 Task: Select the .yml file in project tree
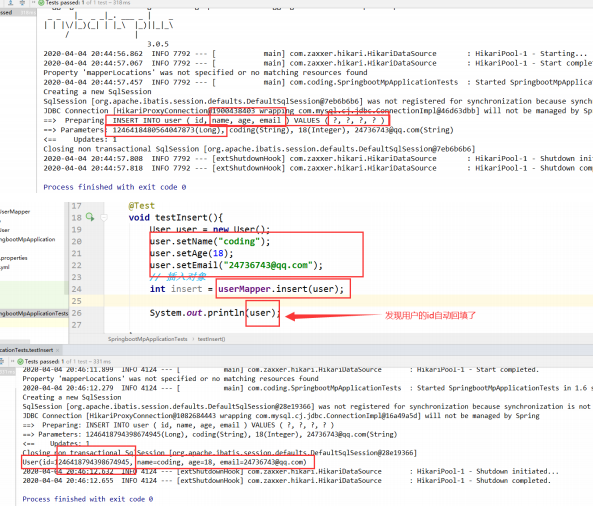[x=5, y=267]
